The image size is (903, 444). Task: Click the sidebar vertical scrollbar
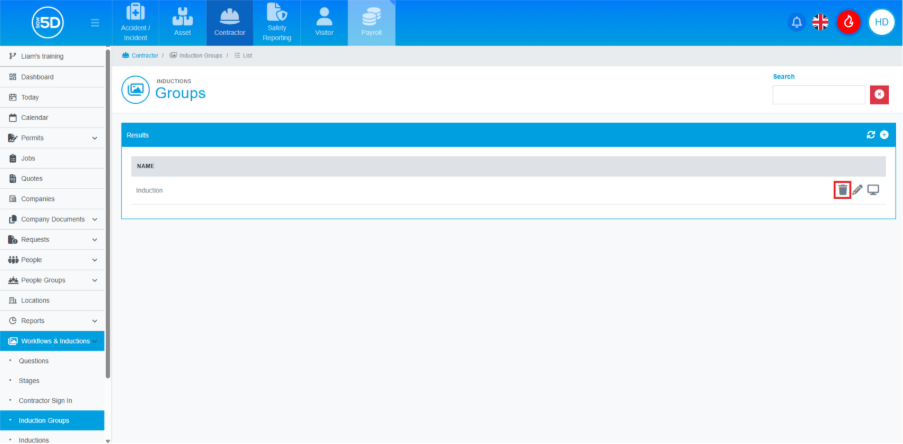(108, 214)
